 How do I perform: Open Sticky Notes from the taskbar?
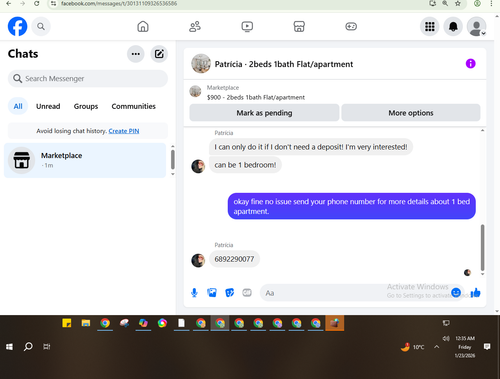67,323
